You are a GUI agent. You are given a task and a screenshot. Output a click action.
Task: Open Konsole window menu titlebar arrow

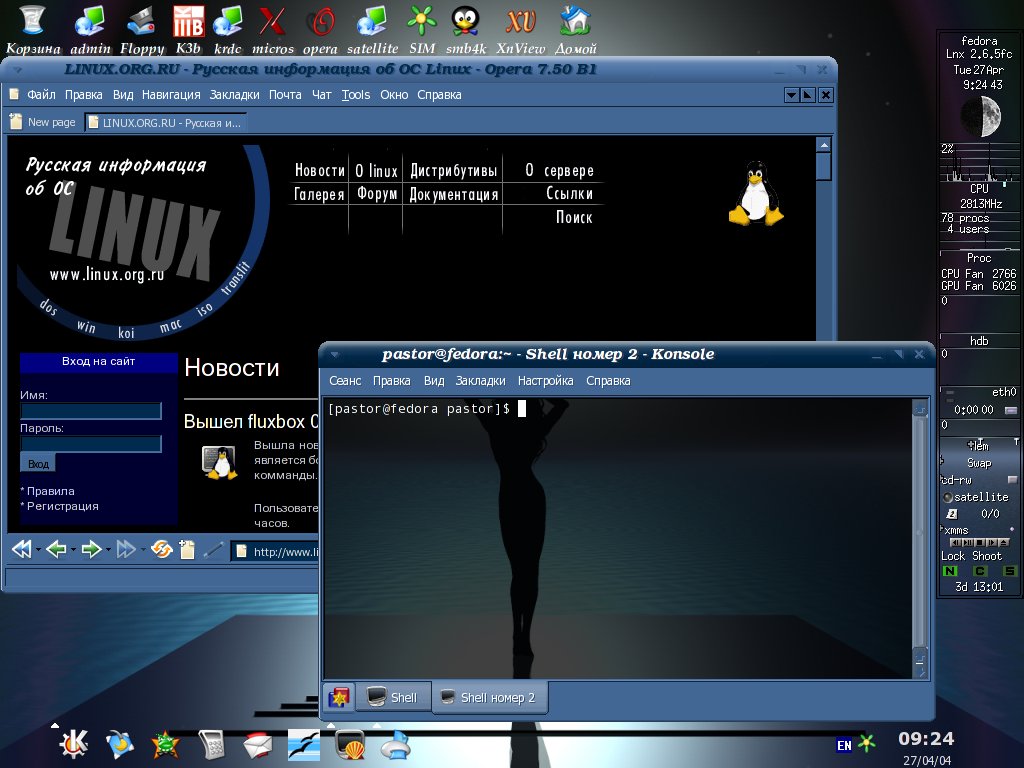[x=334, y=355]
